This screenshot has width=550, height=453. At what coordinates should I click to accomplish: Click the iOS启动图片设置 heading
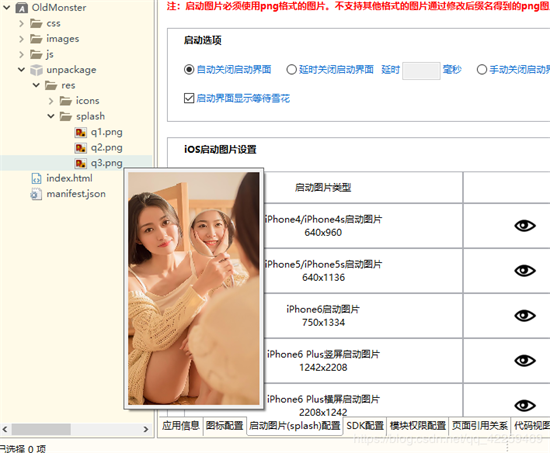pyautogui.click(x=220, y=149)
